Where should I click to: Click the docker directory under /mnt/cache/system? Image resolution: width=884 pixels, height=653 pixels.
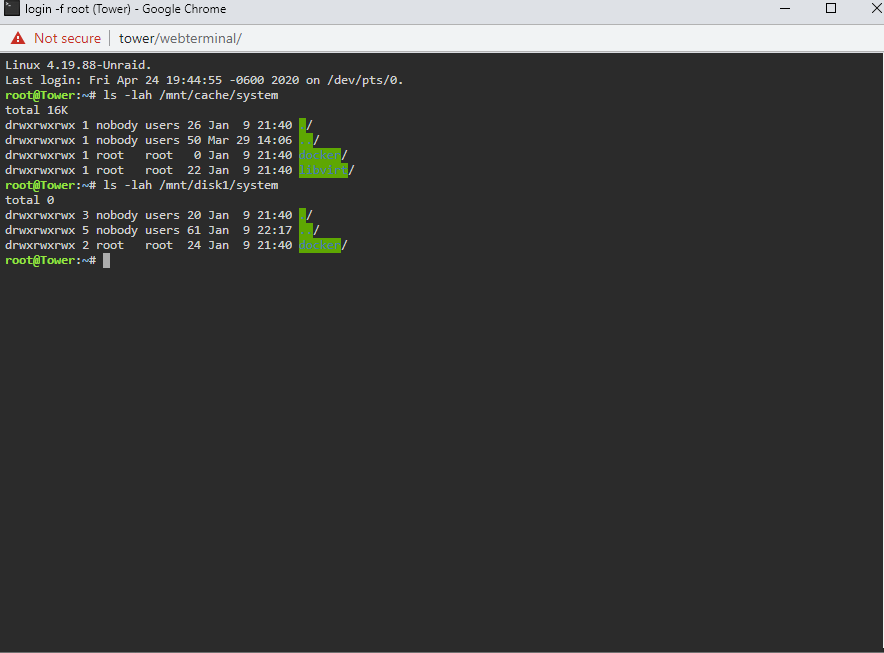pos(320,155)
